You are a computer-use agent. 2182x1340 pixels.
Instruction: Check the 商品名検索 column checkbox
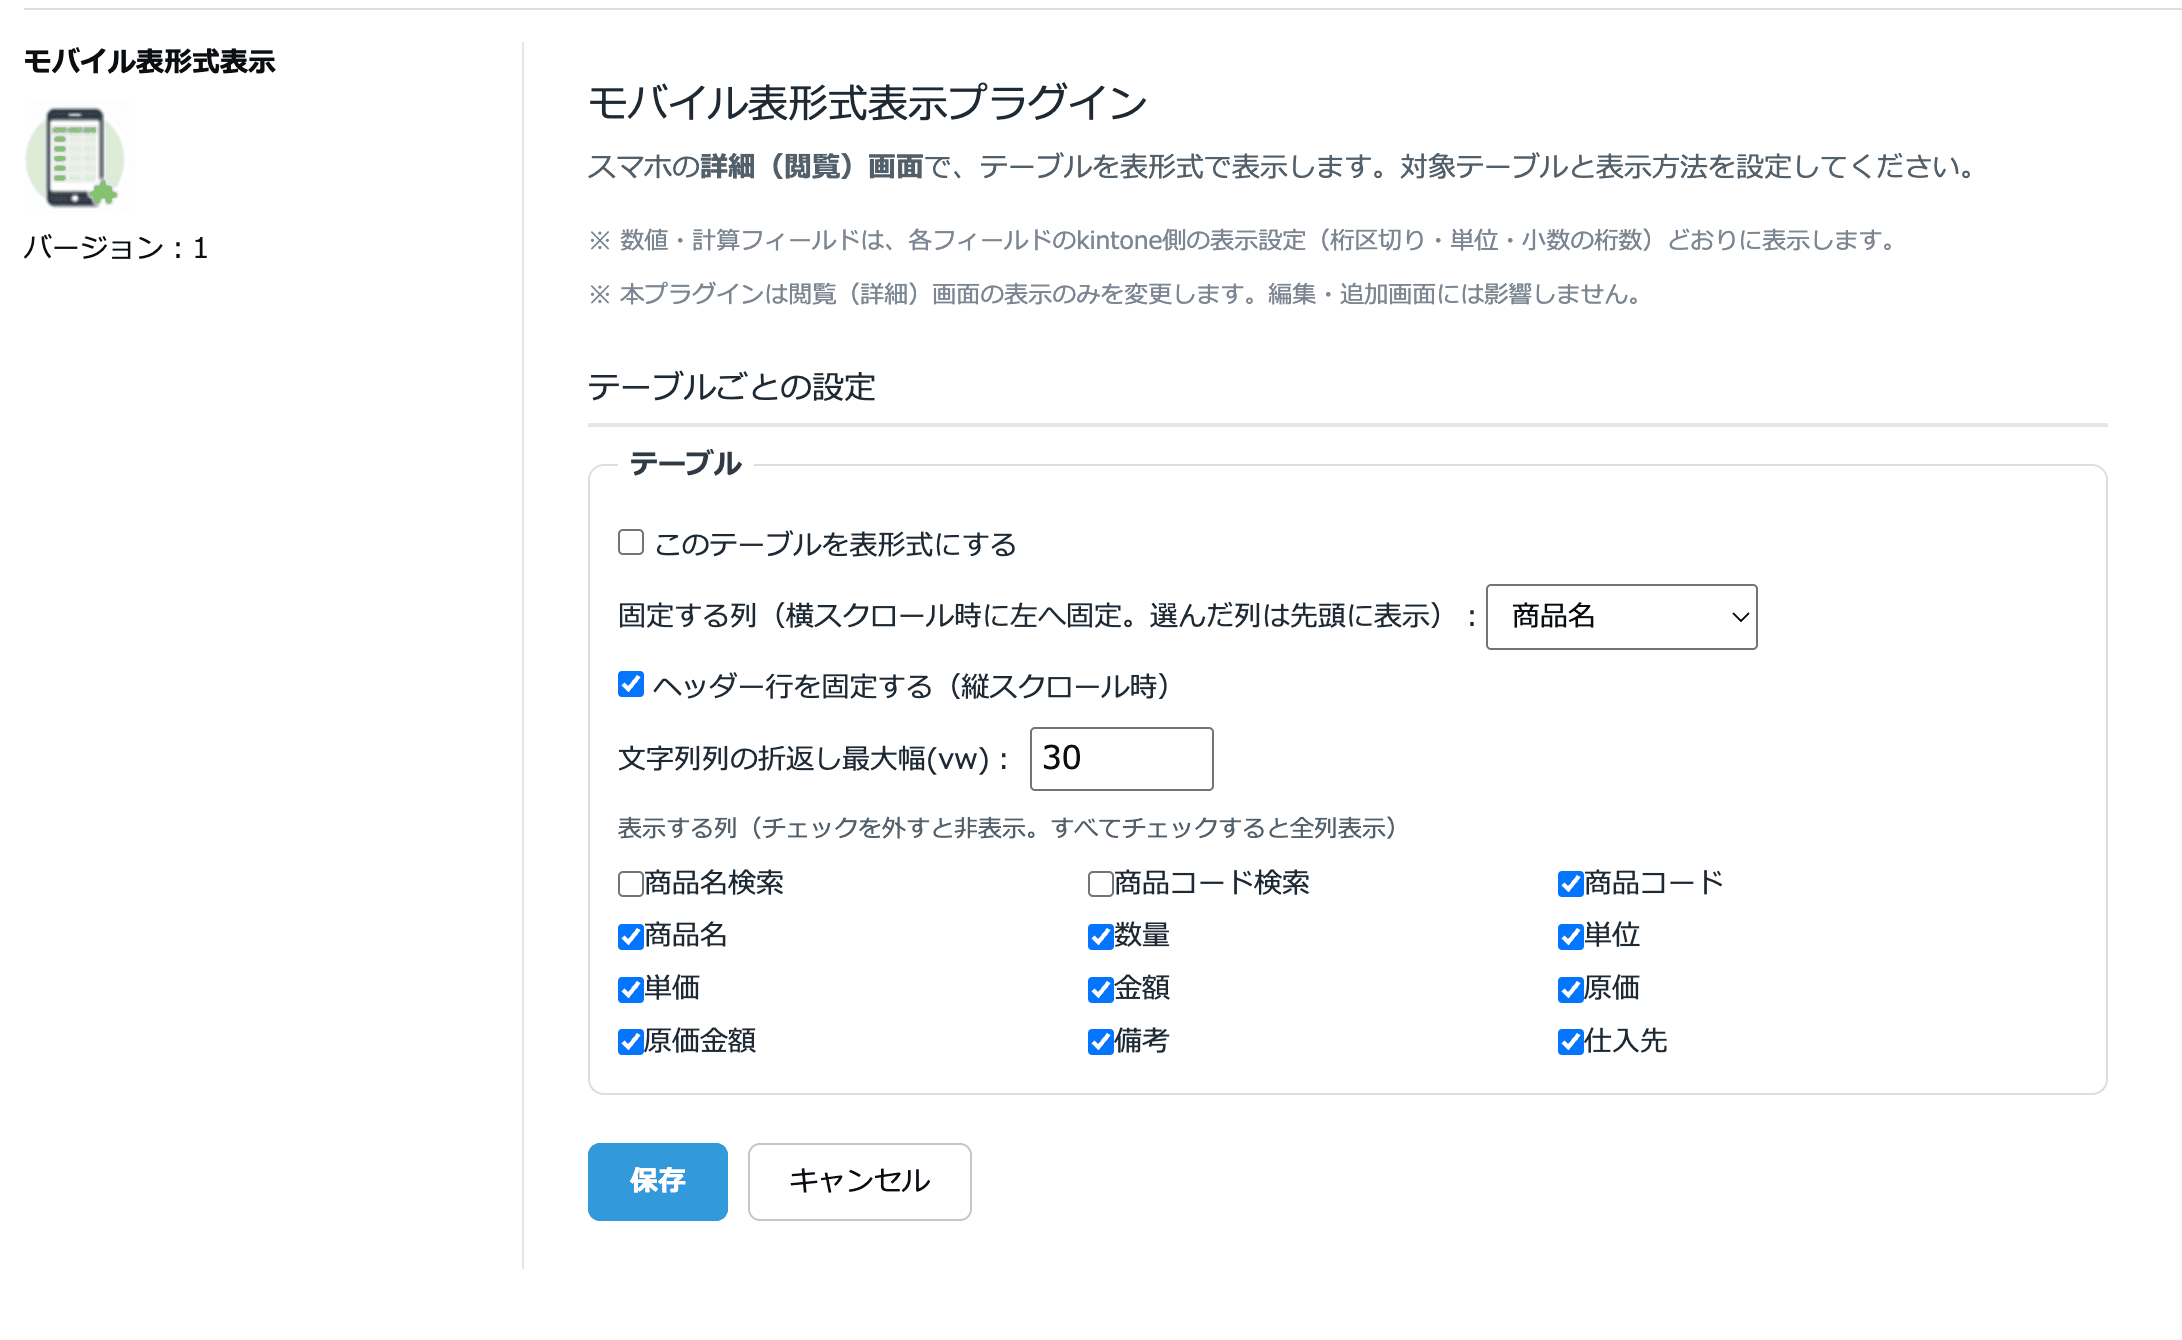631,884
